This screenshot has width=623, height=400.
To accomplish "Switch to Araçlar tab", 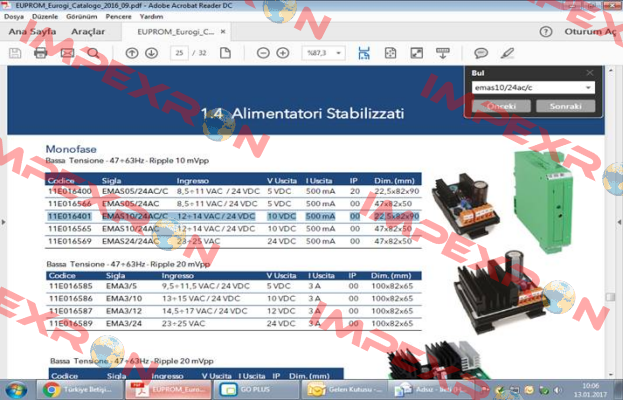I will click(88, 32).
